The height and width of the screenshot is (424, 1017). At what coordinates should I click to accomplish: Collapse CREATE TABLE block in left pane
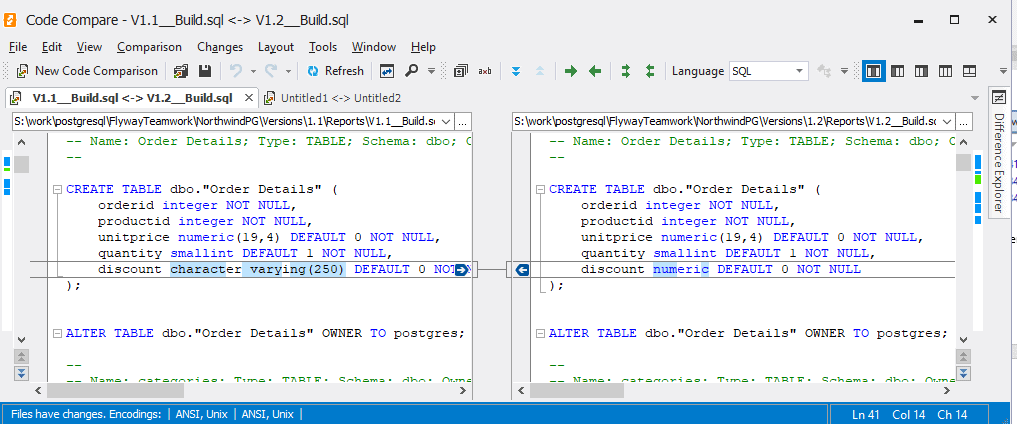click(x=57, y=190)
